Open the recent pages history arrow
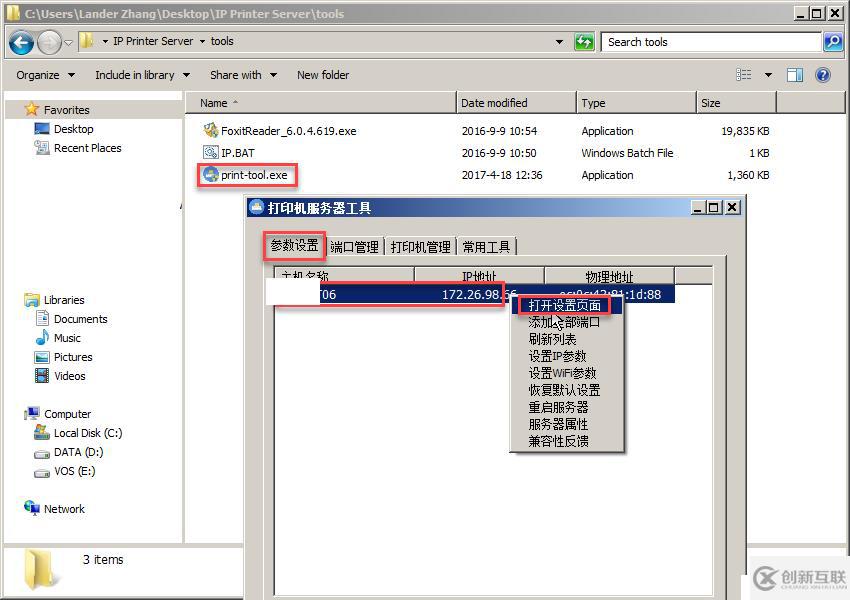 pos(69,42)
